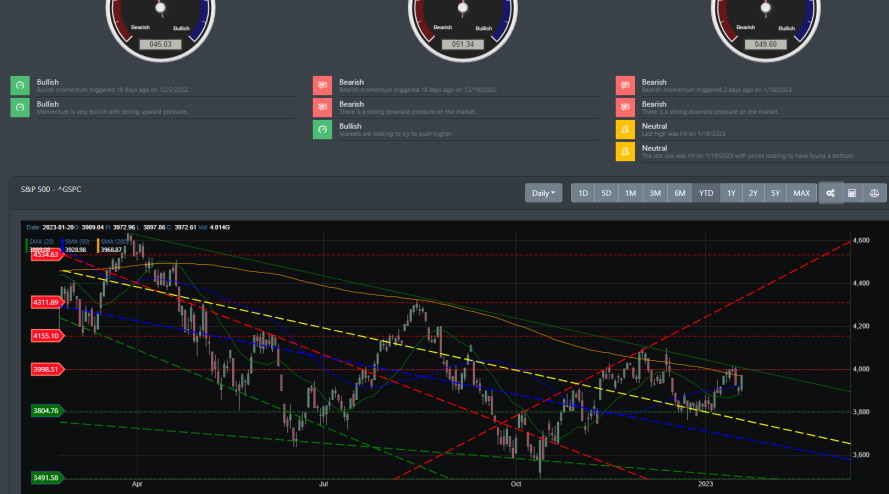
Task: Click red Bearish pressure icon under 051.34 gauge
Action: [322, 107]
